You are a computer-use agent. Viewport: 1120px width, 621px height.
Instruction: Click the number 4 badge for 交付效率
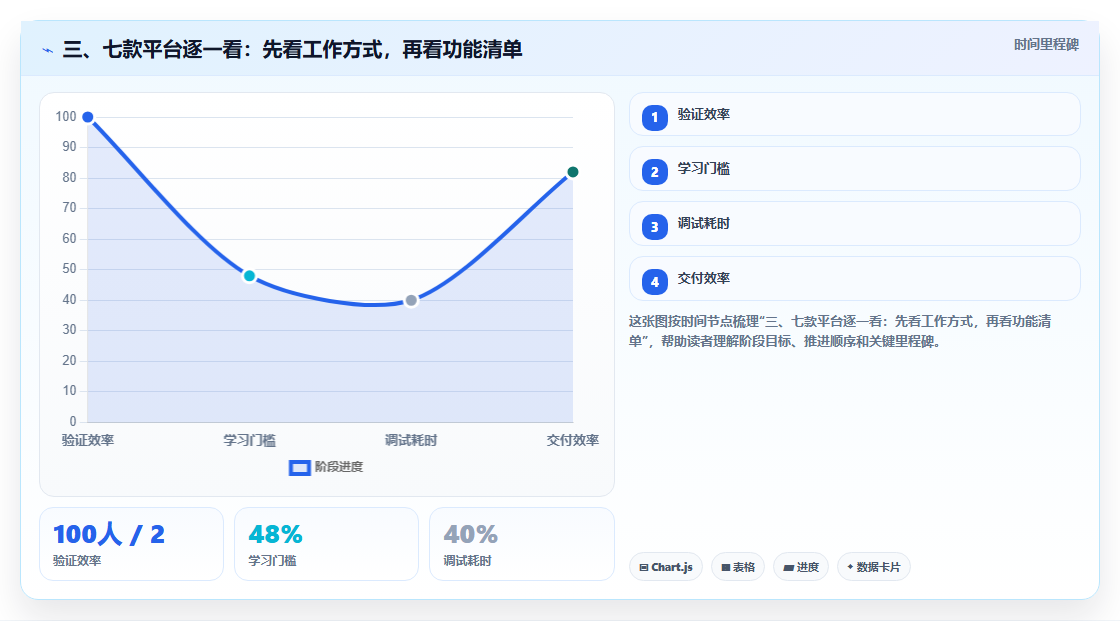click(654, 282)
